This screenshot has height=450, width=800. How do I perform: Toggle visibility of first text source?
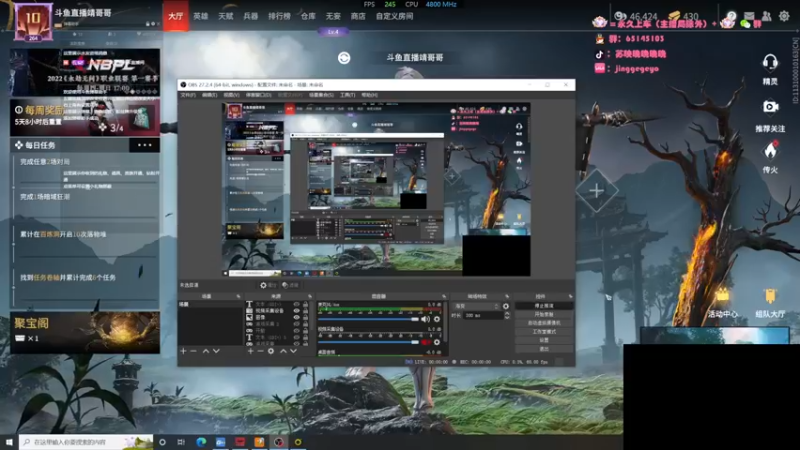296,304
